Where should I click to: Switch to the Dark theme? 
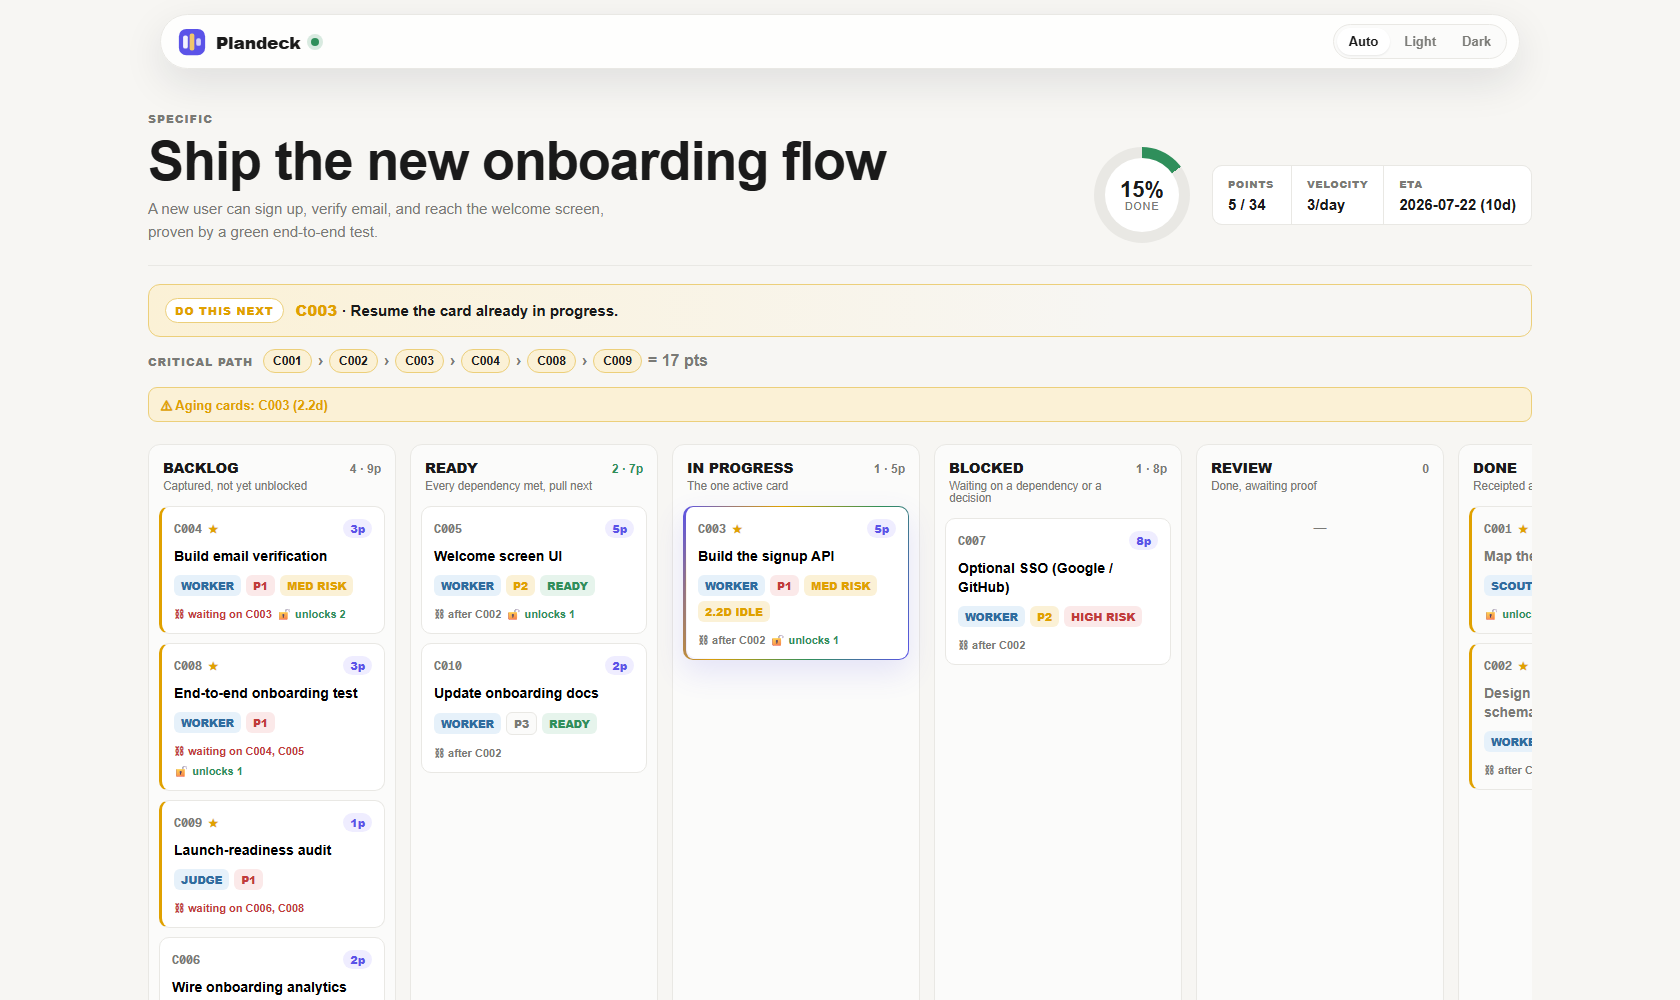point(1476,41)
